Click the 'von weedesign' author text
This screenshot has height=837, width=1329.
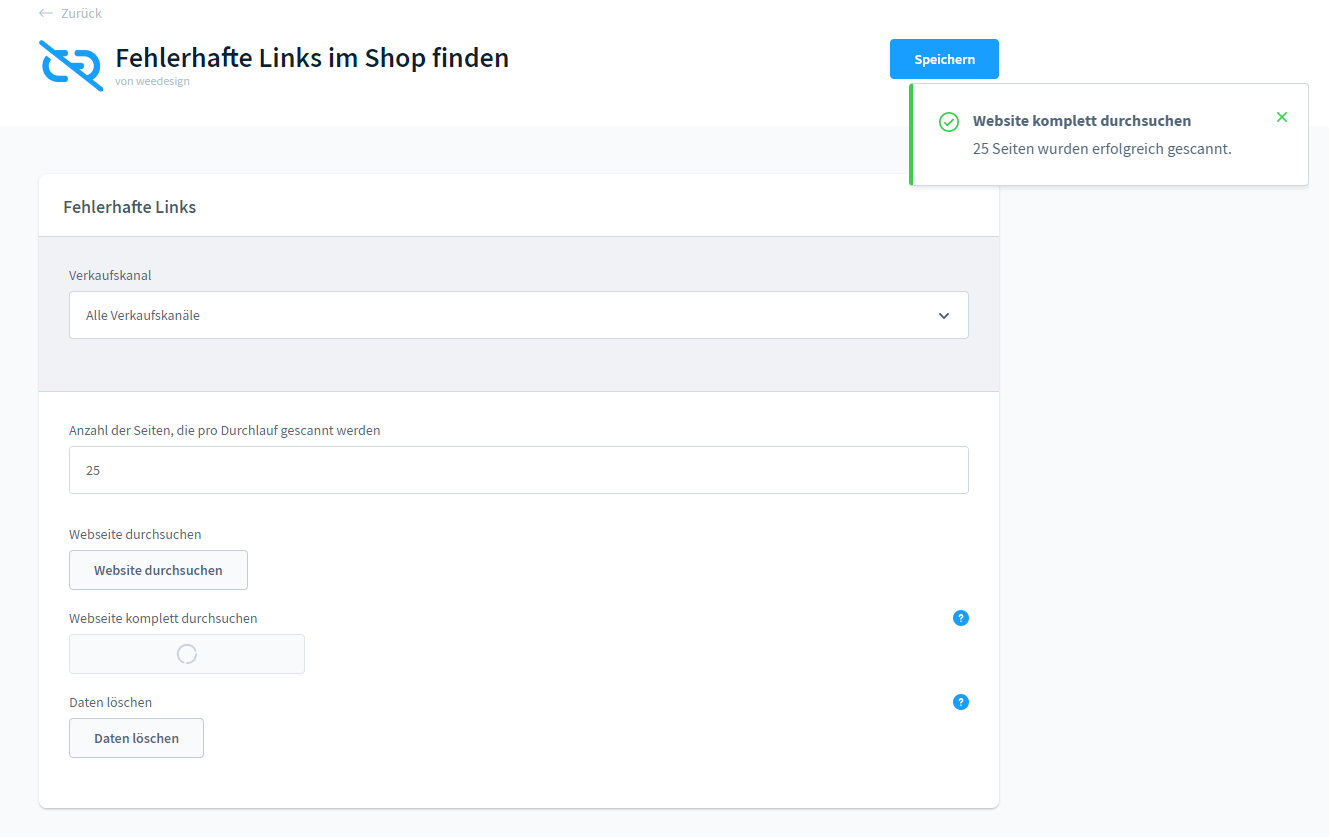pyautogui.click(x=152, y=82)
